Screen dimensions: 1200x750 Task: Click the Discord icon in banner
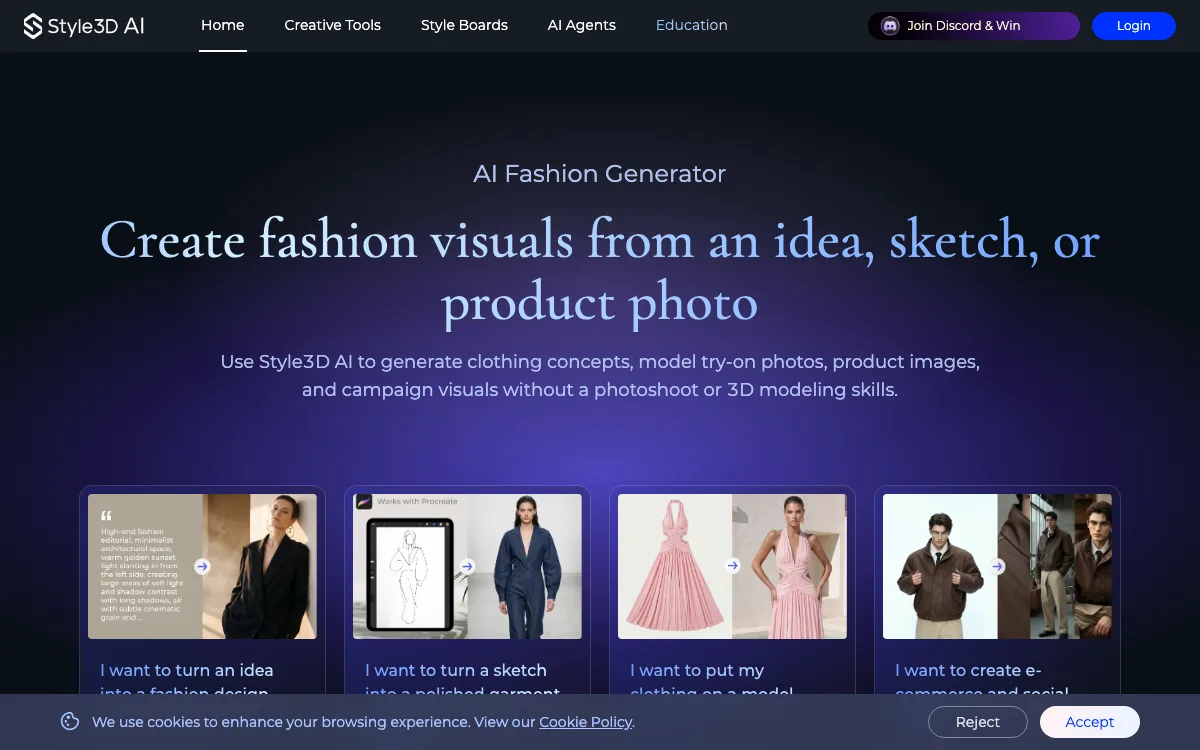point(890,26)
